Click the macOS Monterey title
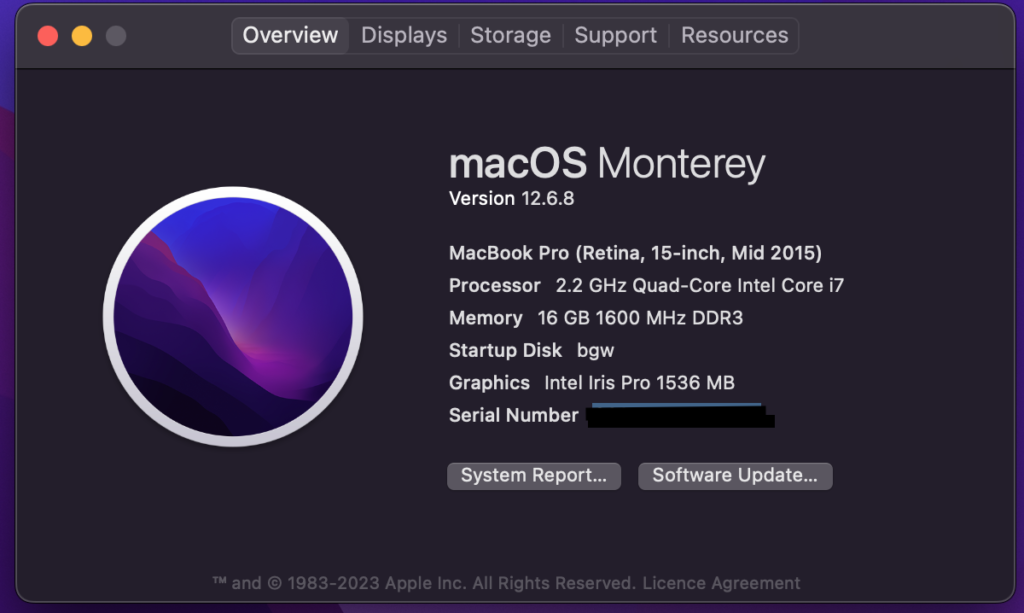This screenshot has width=1024, height=613. 607,163
